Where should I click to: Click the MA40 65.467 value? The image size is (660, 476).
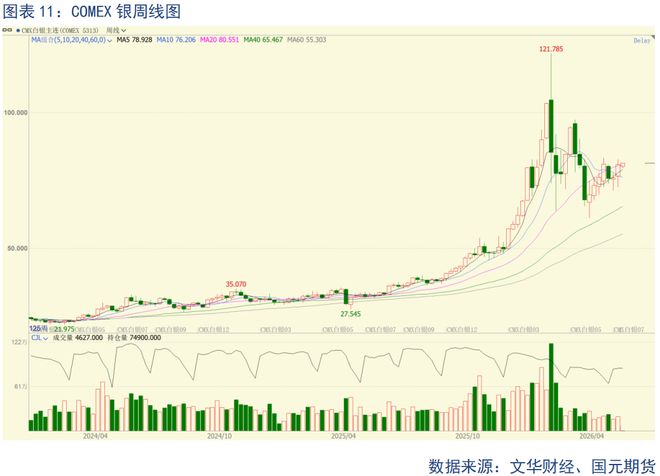tap(263, 40)
